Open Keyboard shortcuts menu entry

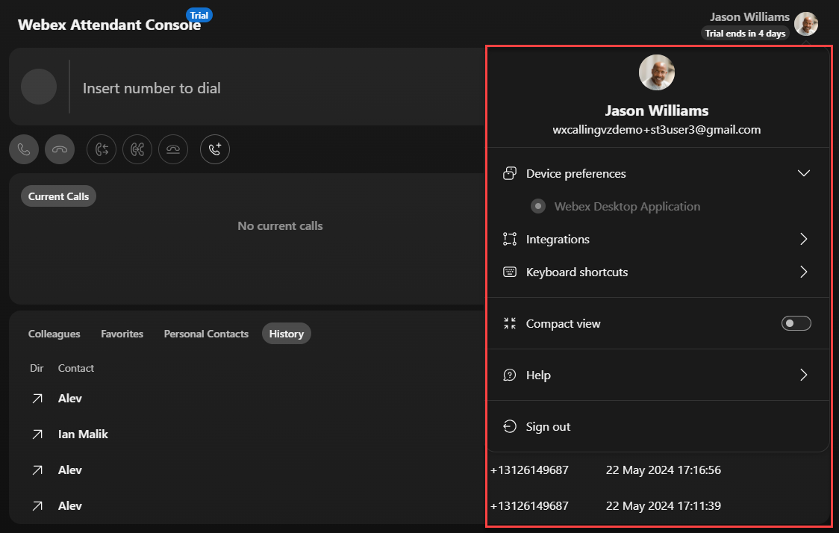(657, 272)
